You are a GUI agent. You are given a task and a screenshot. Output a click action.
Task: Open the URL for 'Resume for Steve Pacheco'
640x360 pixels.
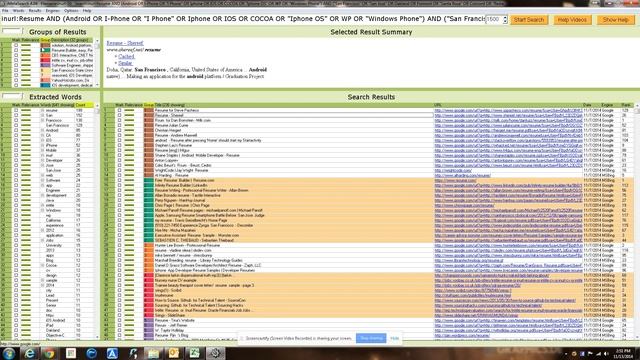pos(508,110)
